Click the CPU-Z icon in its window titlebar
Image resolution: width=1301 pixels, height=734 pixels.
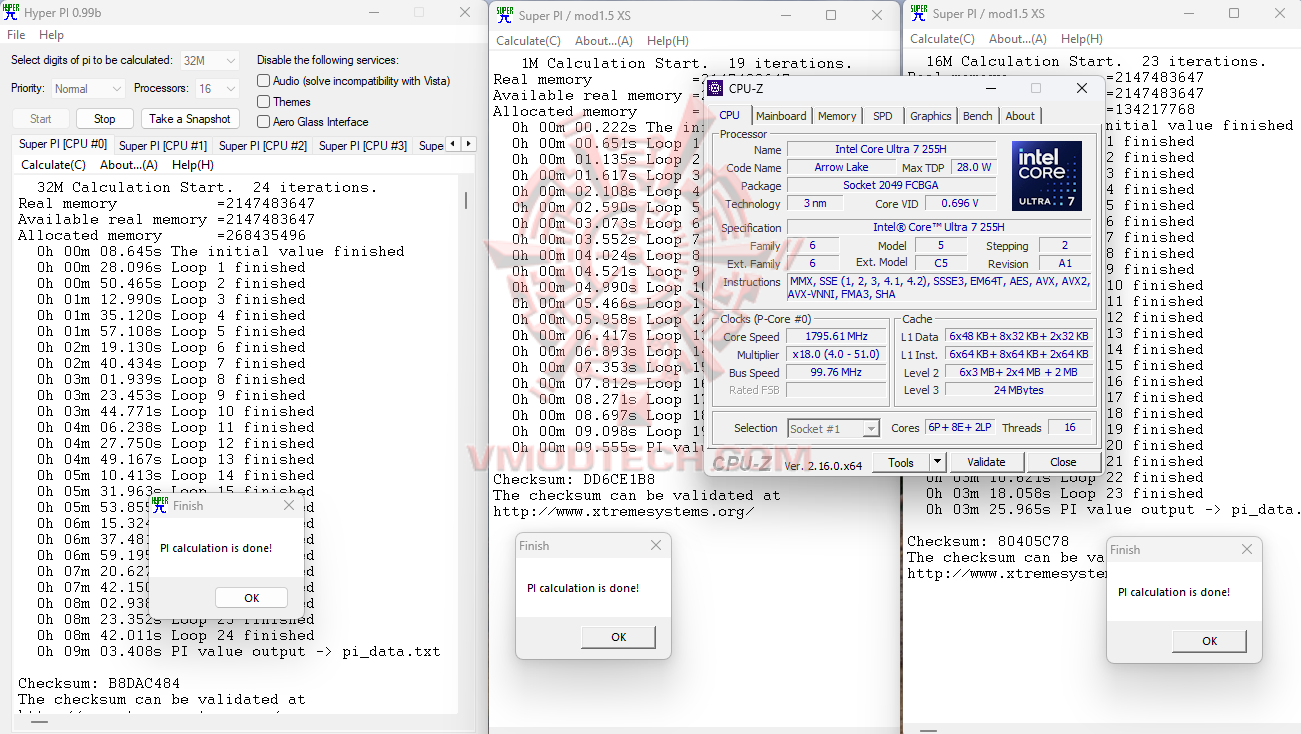pyautogui.click(x=714, y=88)
